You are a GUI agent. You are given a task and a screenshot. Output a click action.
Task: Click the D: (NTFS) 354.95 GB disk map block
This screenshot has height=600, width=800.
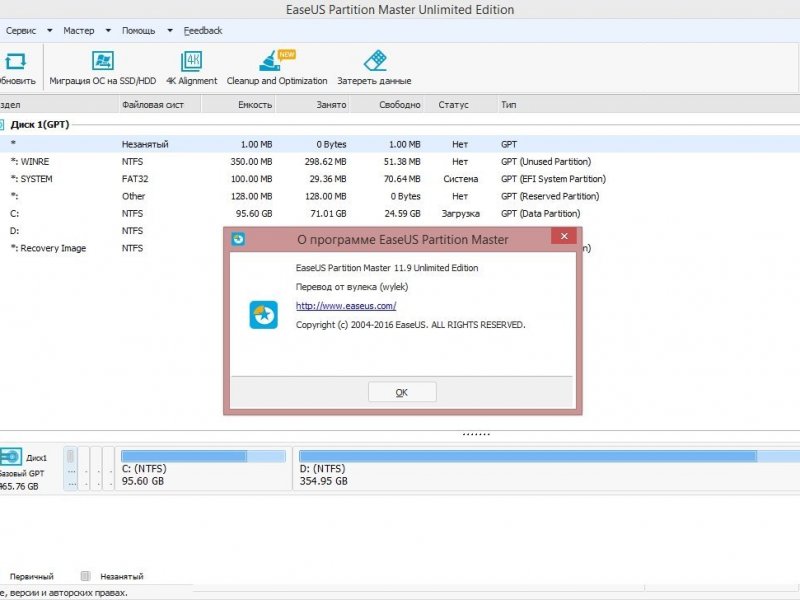coord(547,469)
